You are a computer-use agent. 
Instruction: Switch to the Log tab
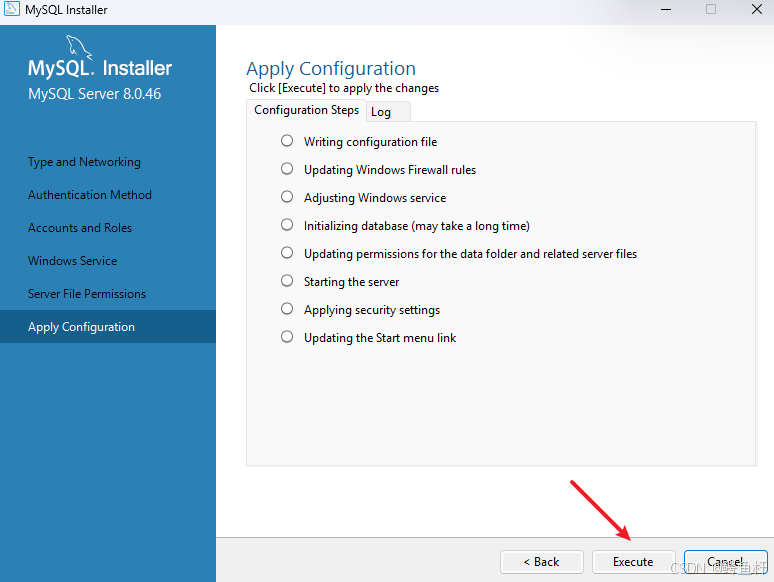(x=388, y=112)
